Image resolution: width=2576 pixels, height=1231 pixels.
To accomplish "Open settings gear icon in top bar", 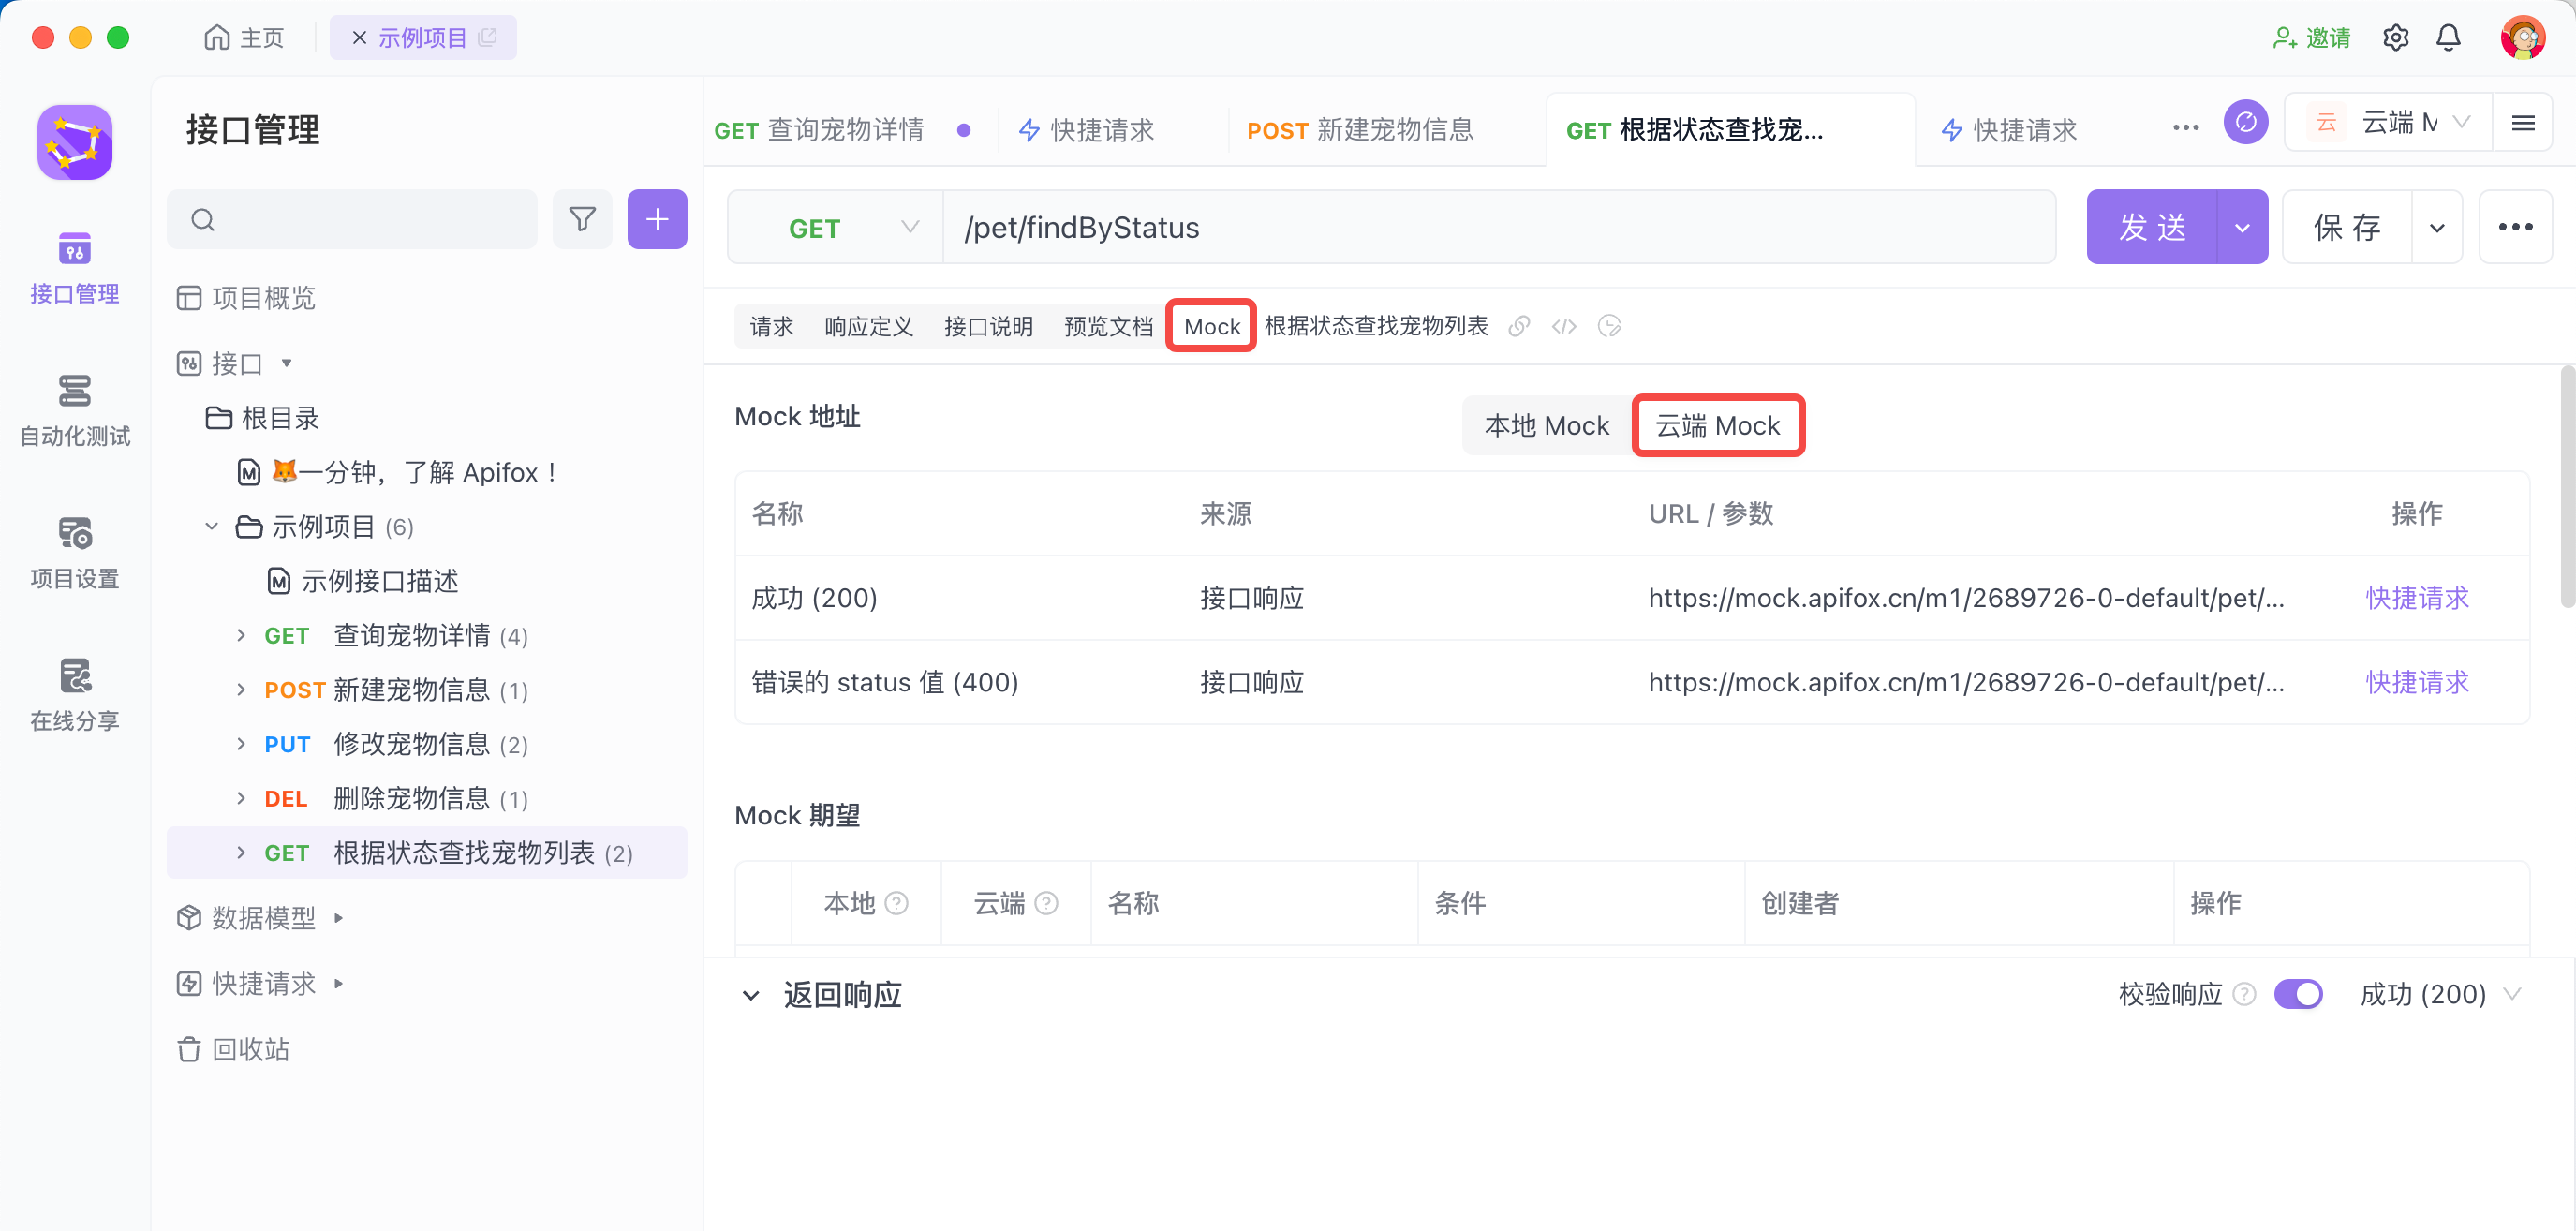I will pyautogui.click(x=2395, y=38).
